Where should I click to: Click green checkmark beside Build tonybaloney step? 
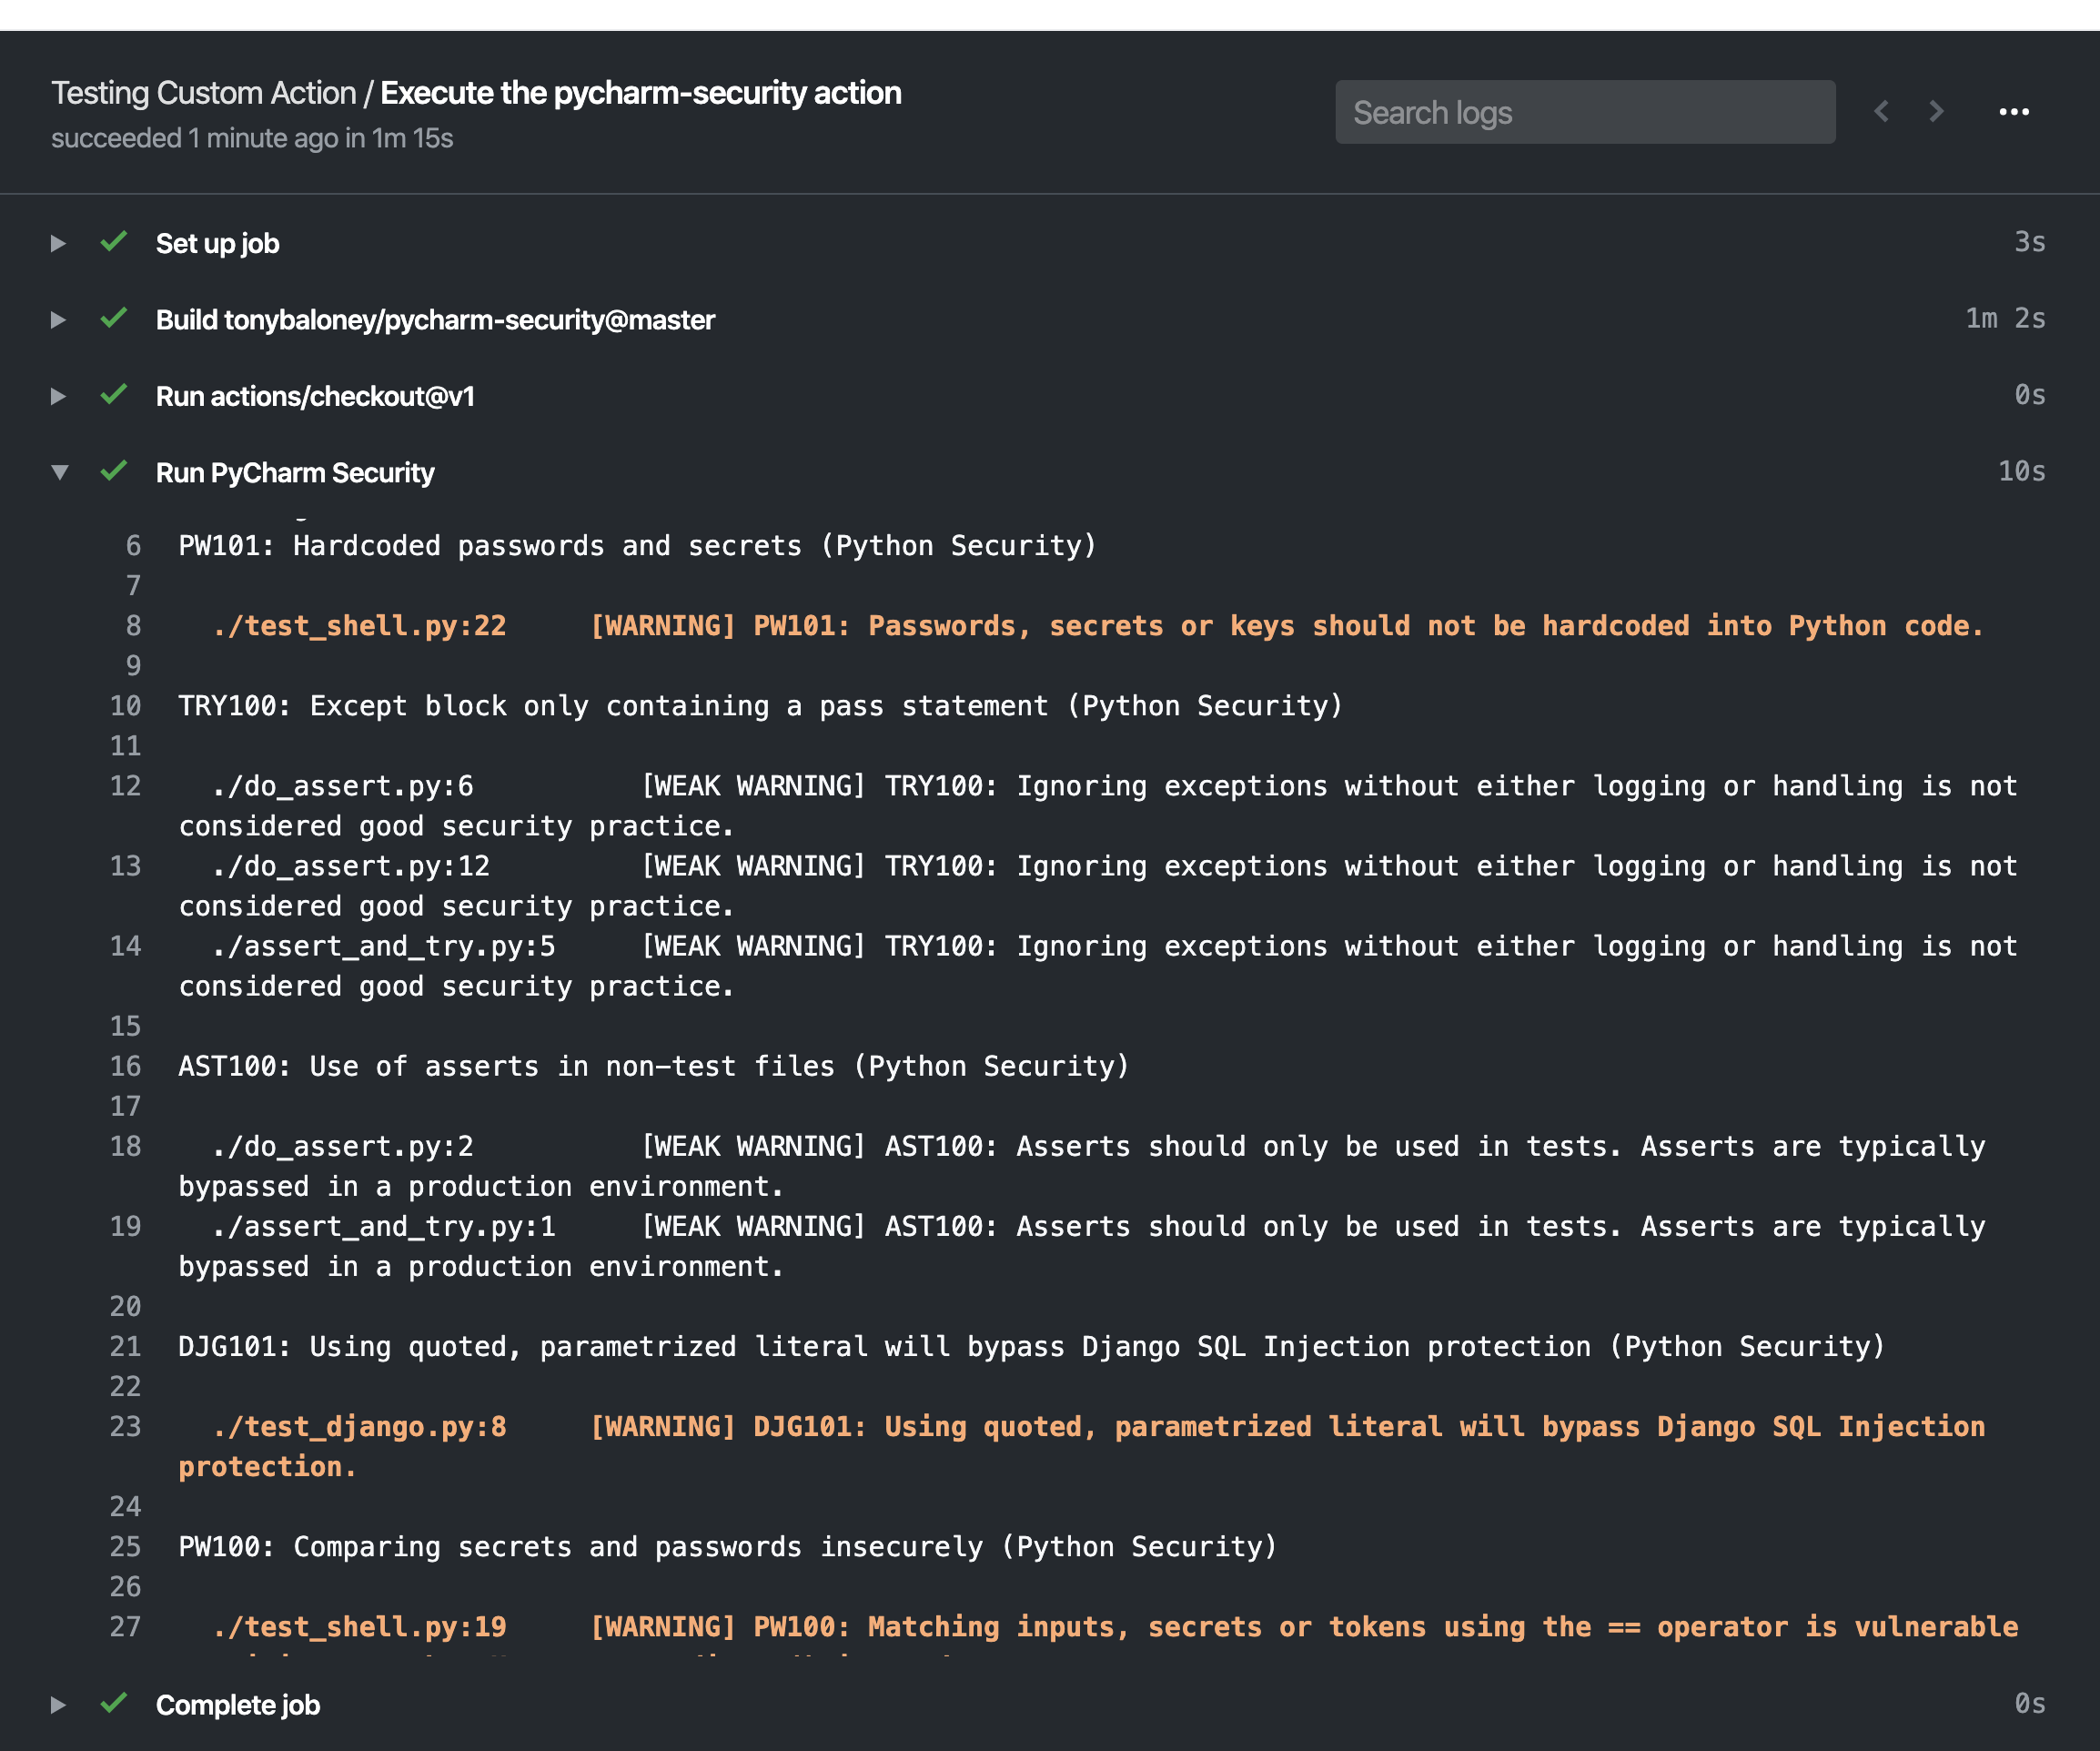click(114, 318)
